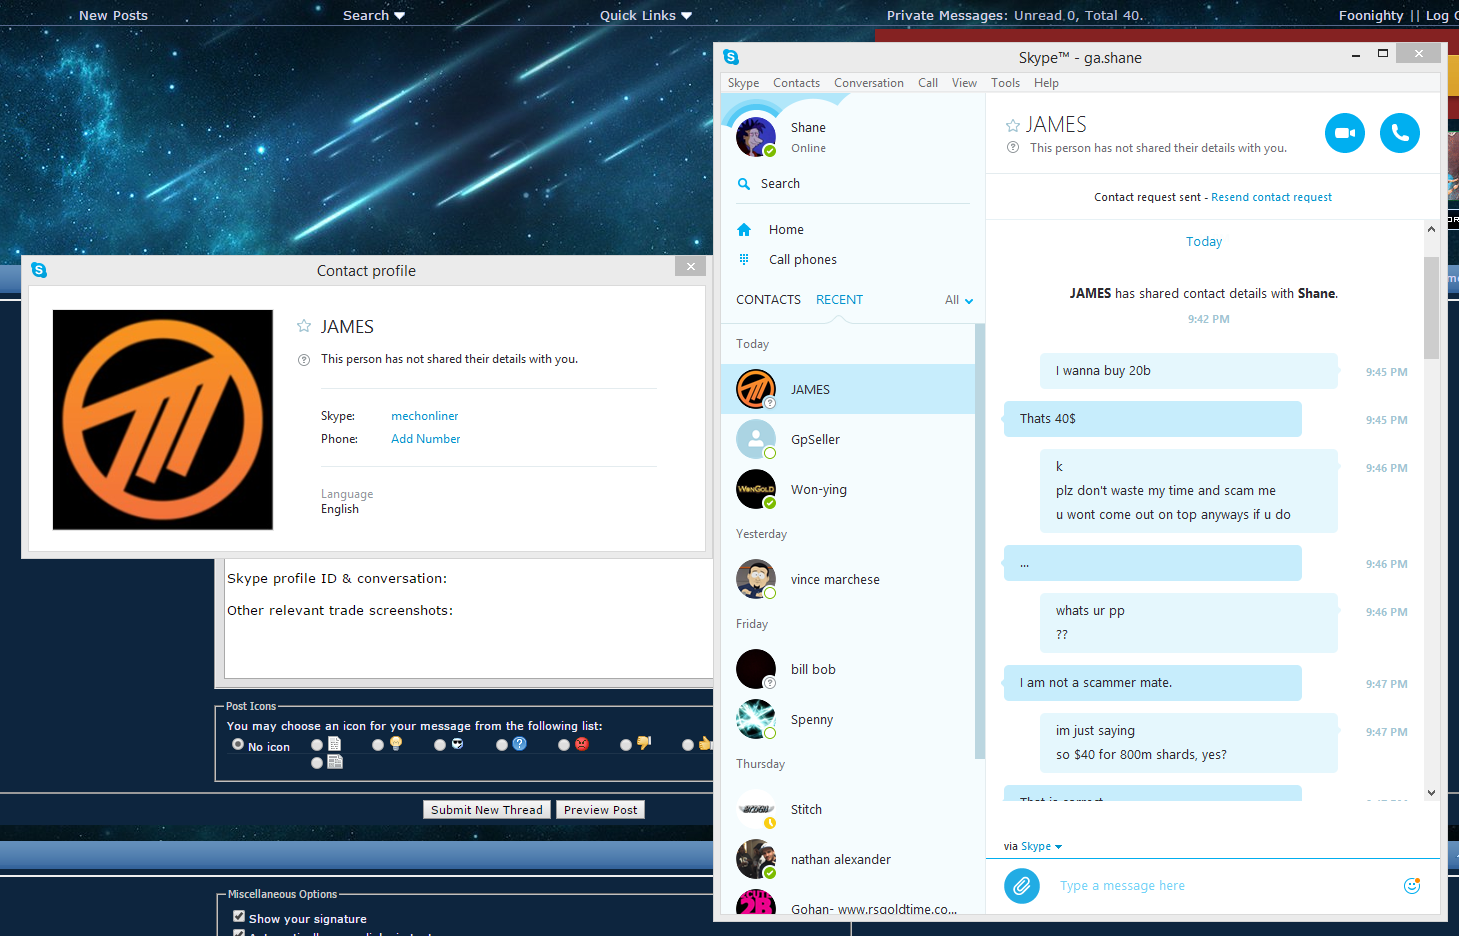Viewport: 1459px width, 936px height.
Task: Click question mark icon under JAMES conversation header
Action: point(1013,148)
